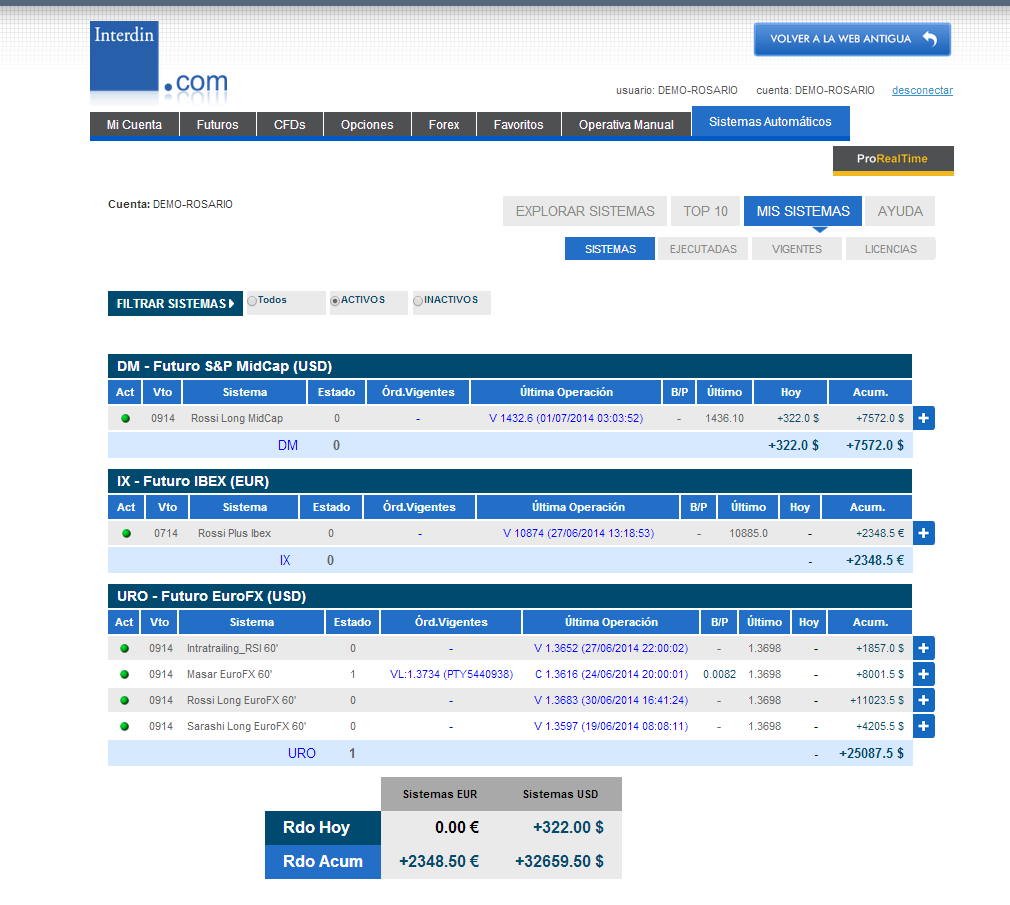
Task: Open last operation V 1432.6 link
Action: tap(566, 419)
